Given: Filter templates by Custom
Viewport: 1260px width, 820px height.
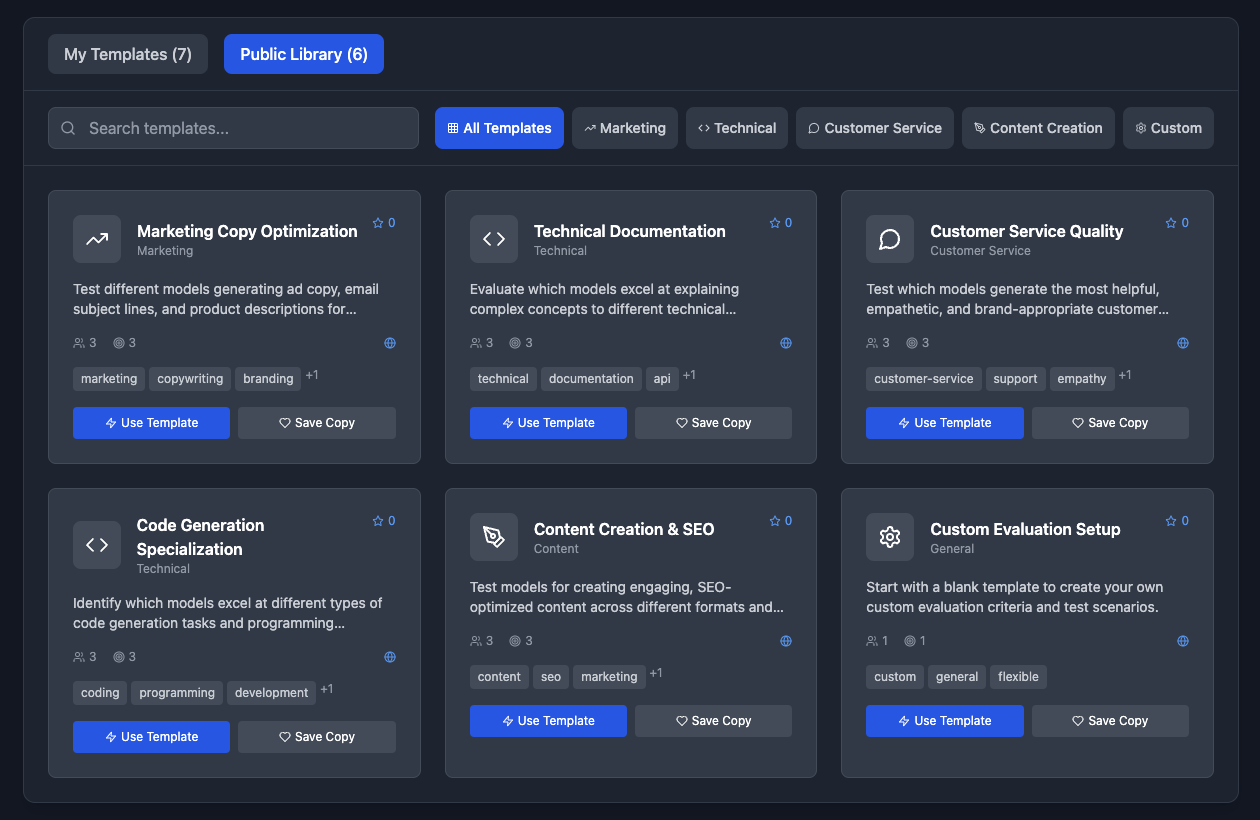Looking at the screenshot, I should tap(1168, 128).
